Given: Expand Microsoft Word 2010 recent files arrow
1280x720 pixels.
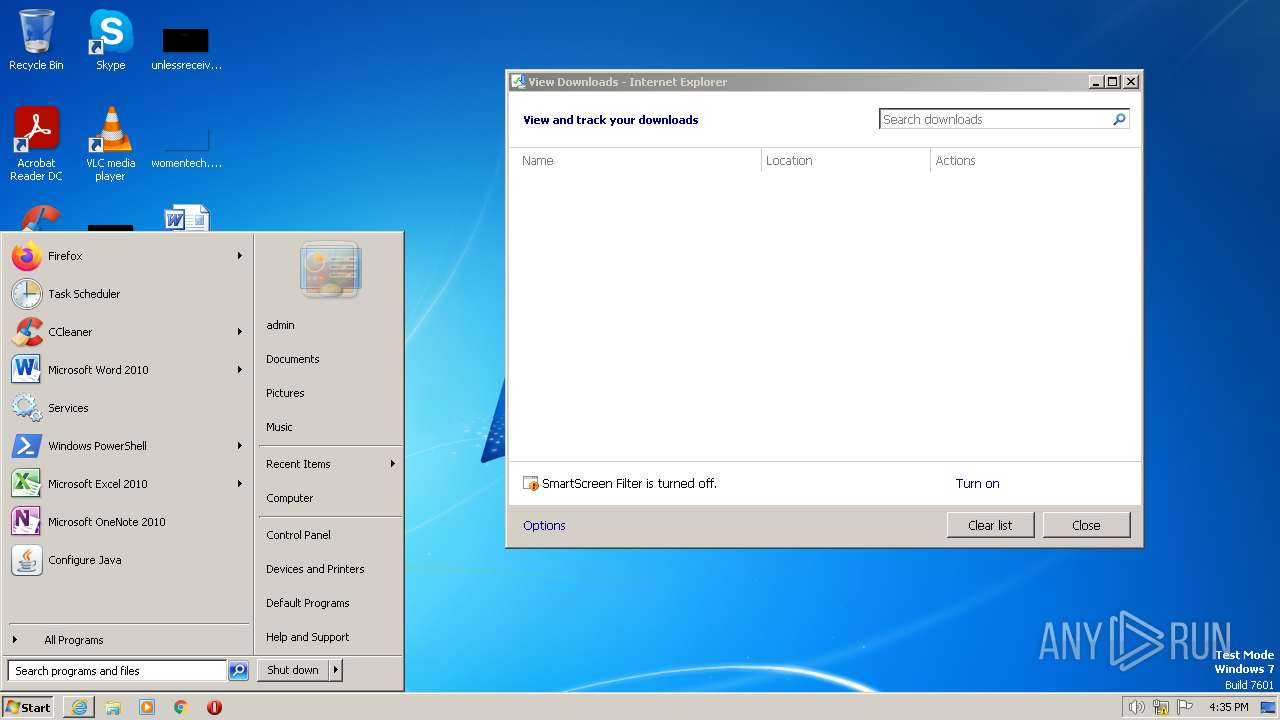Looking at the screenshot, I should [x=240, y=370].
